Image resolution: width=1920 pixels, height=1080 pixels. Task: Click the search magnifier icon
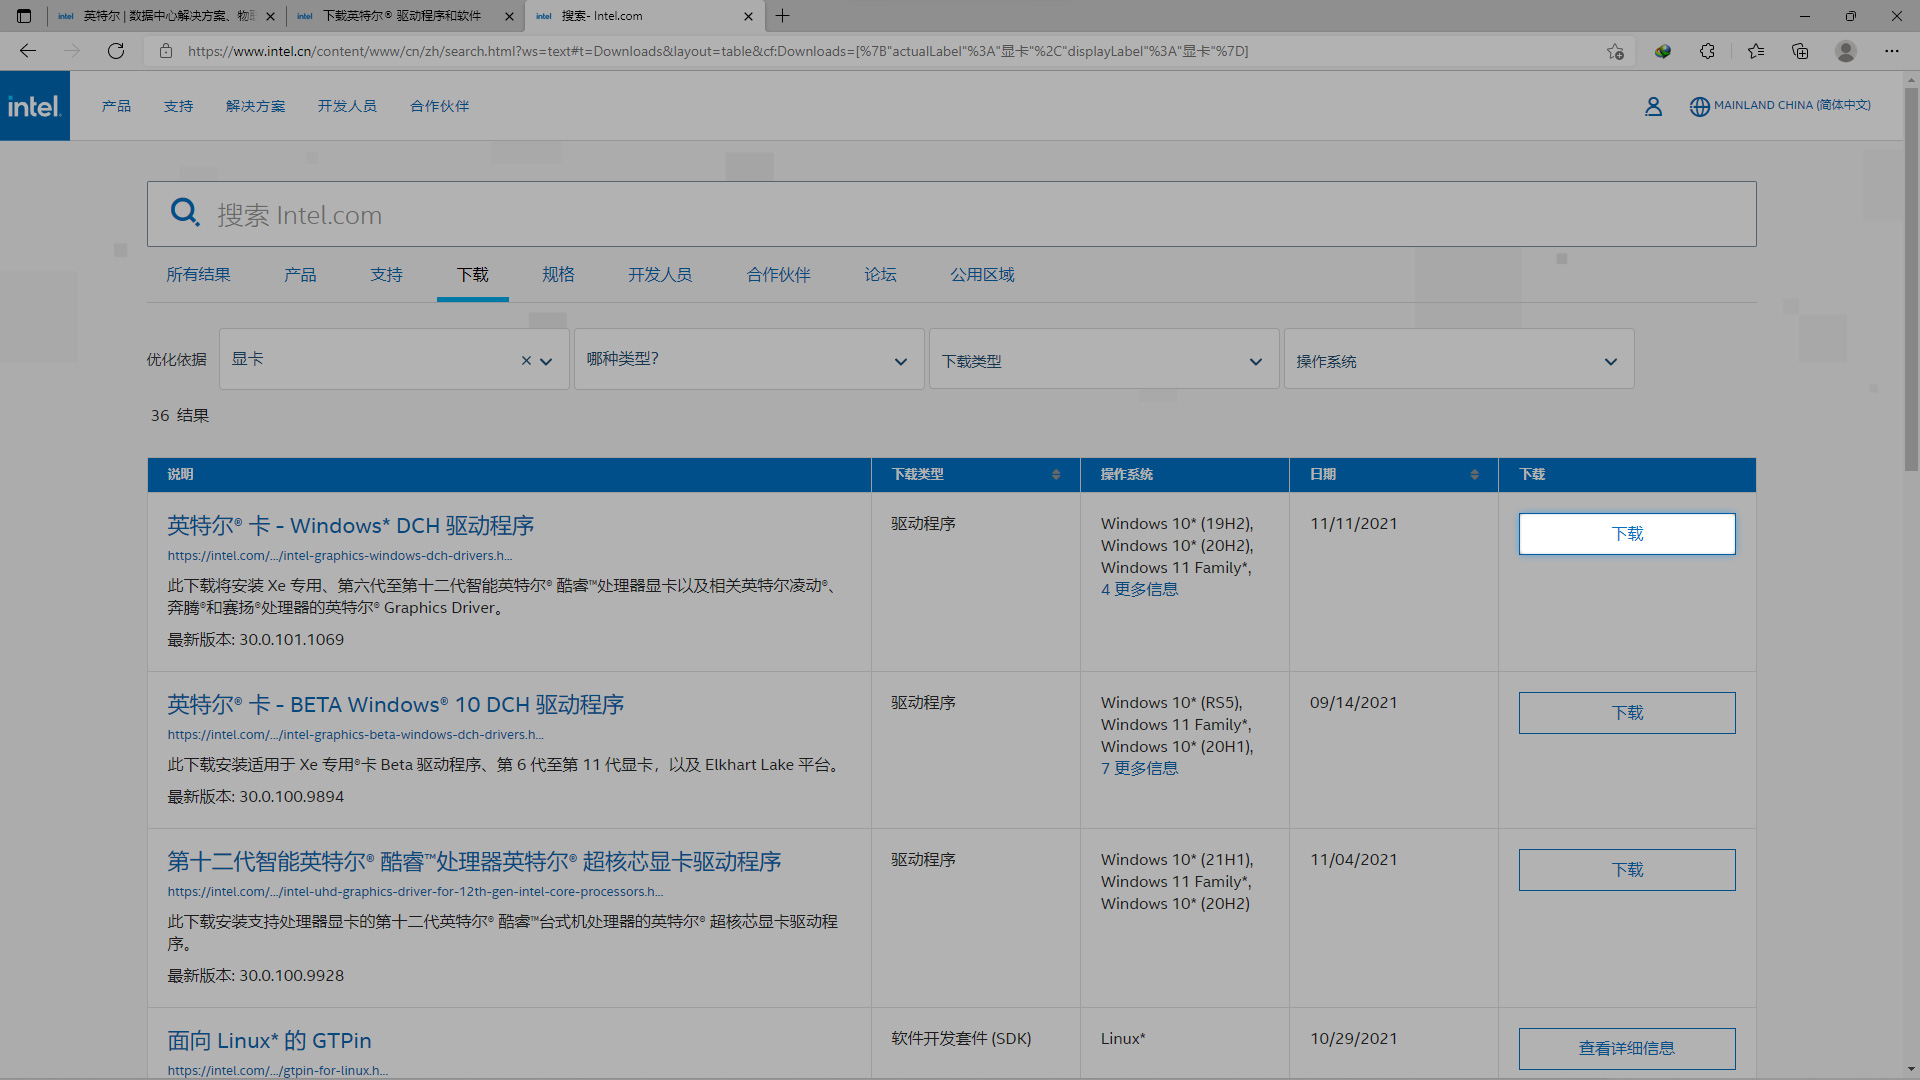(185, 212)
